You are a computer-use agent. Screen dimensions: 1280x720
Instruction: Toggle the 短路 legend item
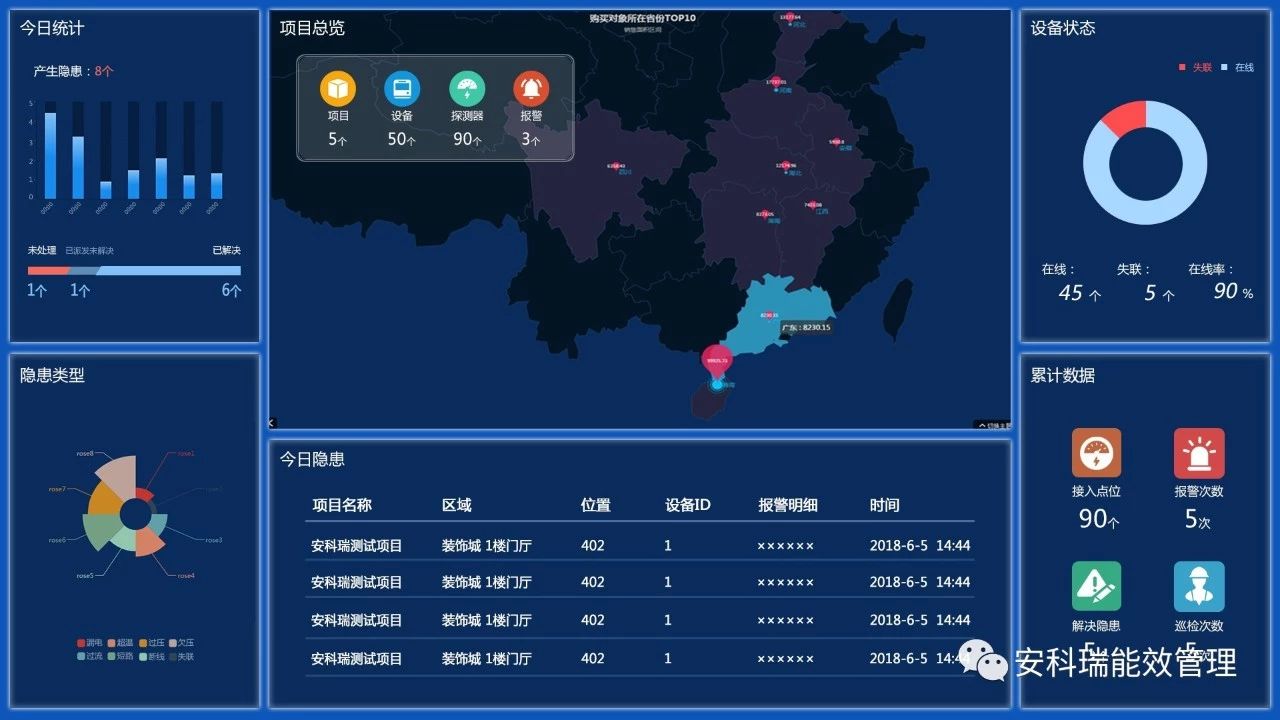pyautogui.click(x=120, y=656)
